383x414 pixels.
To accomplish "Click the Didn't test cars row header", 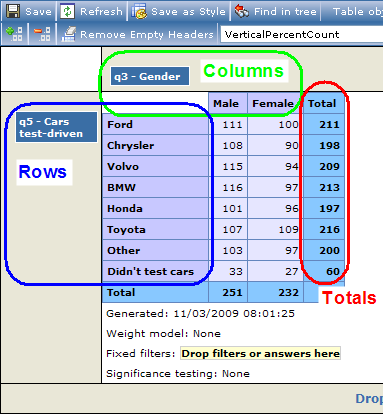I will point(155,271).
